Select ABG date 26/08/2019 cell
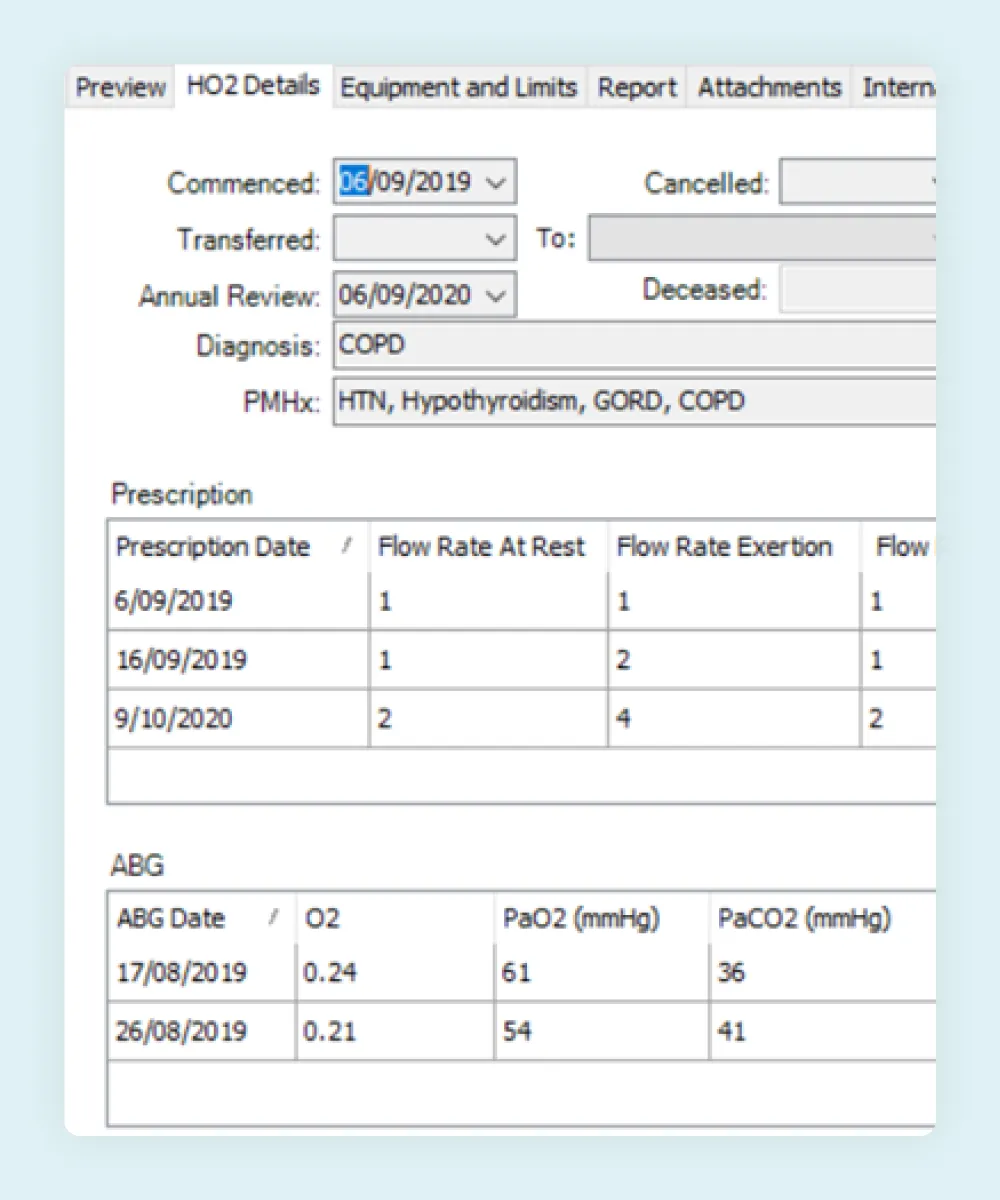The width and height of the screenshot is (1000, 1200). (x=202, y=1031)
